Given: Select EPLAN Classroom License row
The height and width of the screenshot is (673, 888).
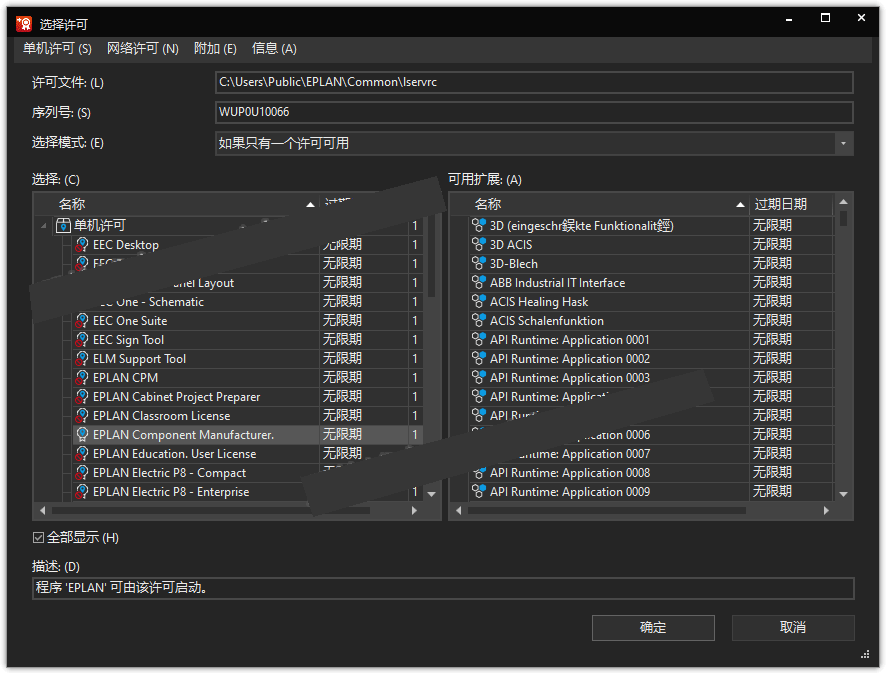Looking at the screenshot, I should click(x=248, y=416).
